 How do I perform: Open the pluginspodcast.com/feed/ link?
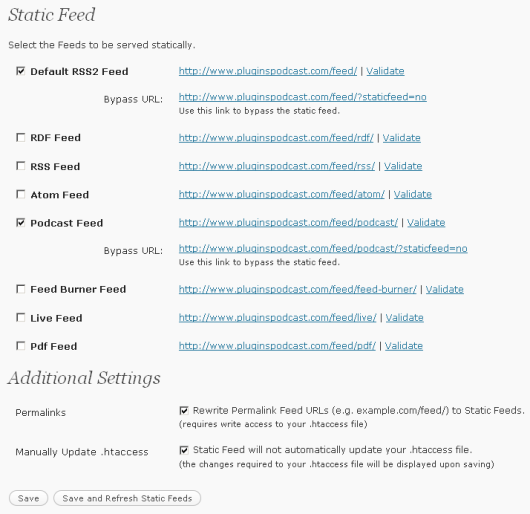pos(268,71)
